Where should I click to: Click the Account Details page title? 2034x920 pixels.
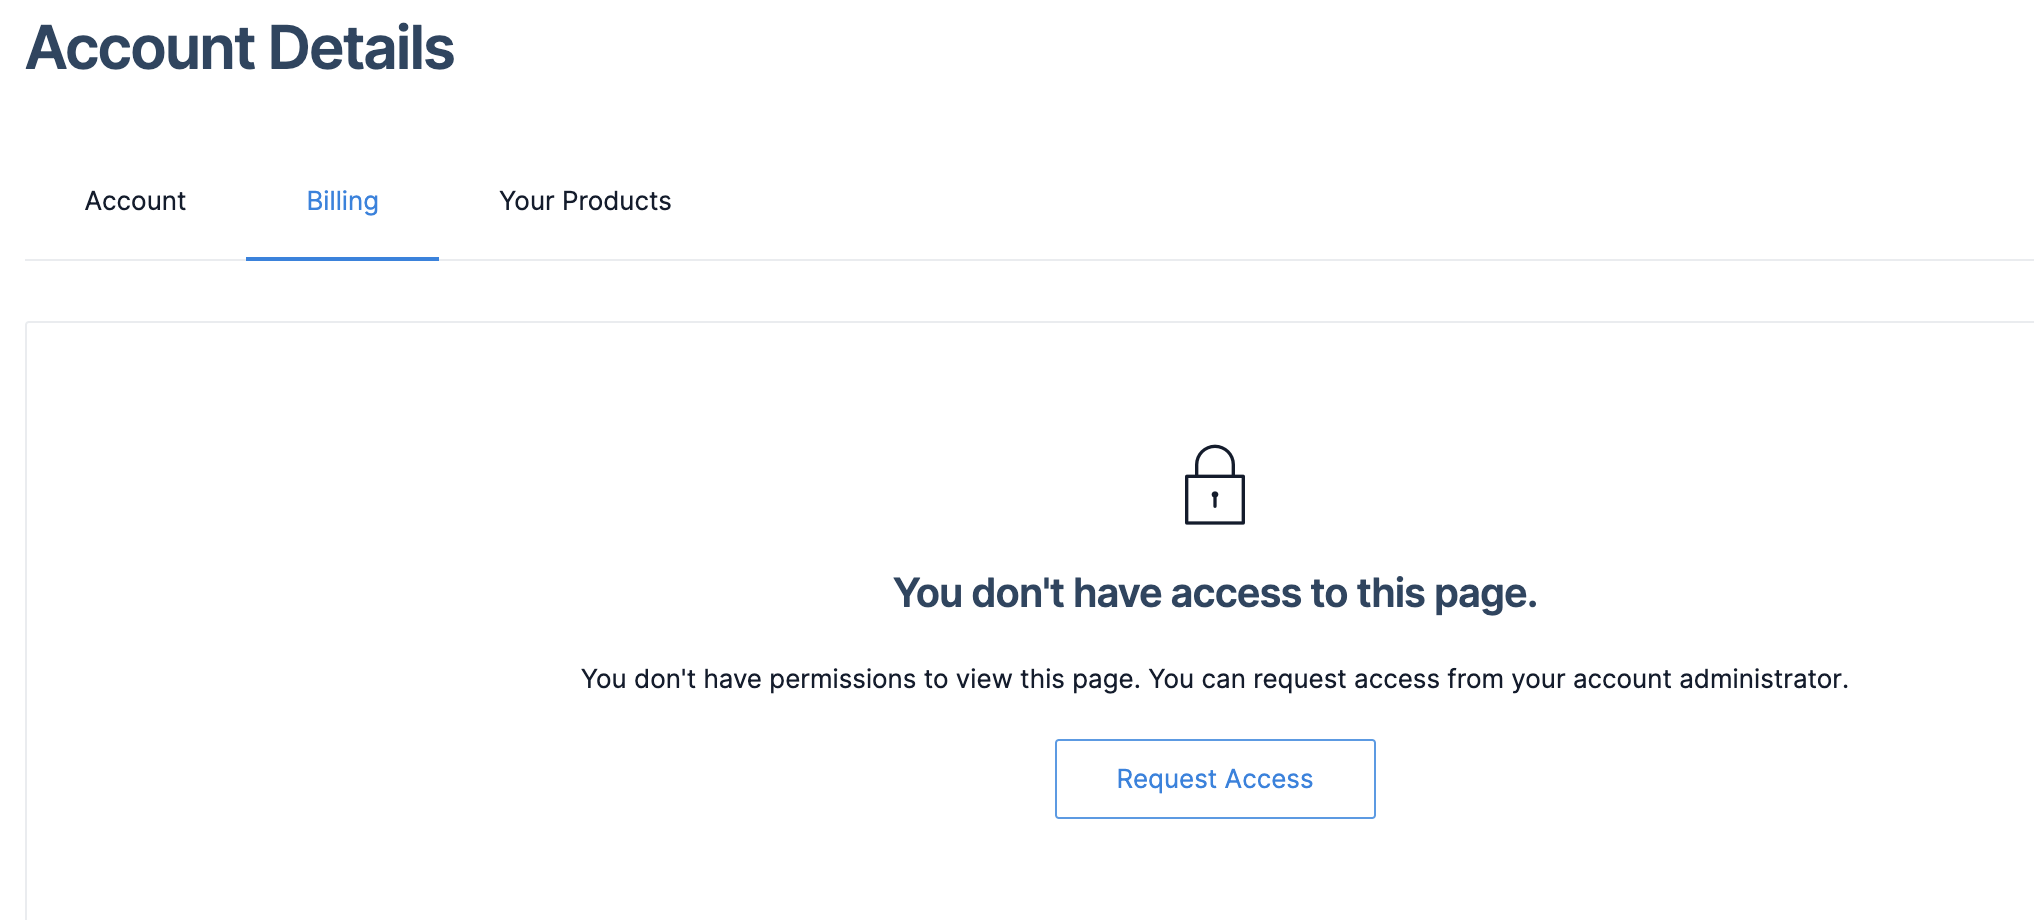[x=240, y=48]
